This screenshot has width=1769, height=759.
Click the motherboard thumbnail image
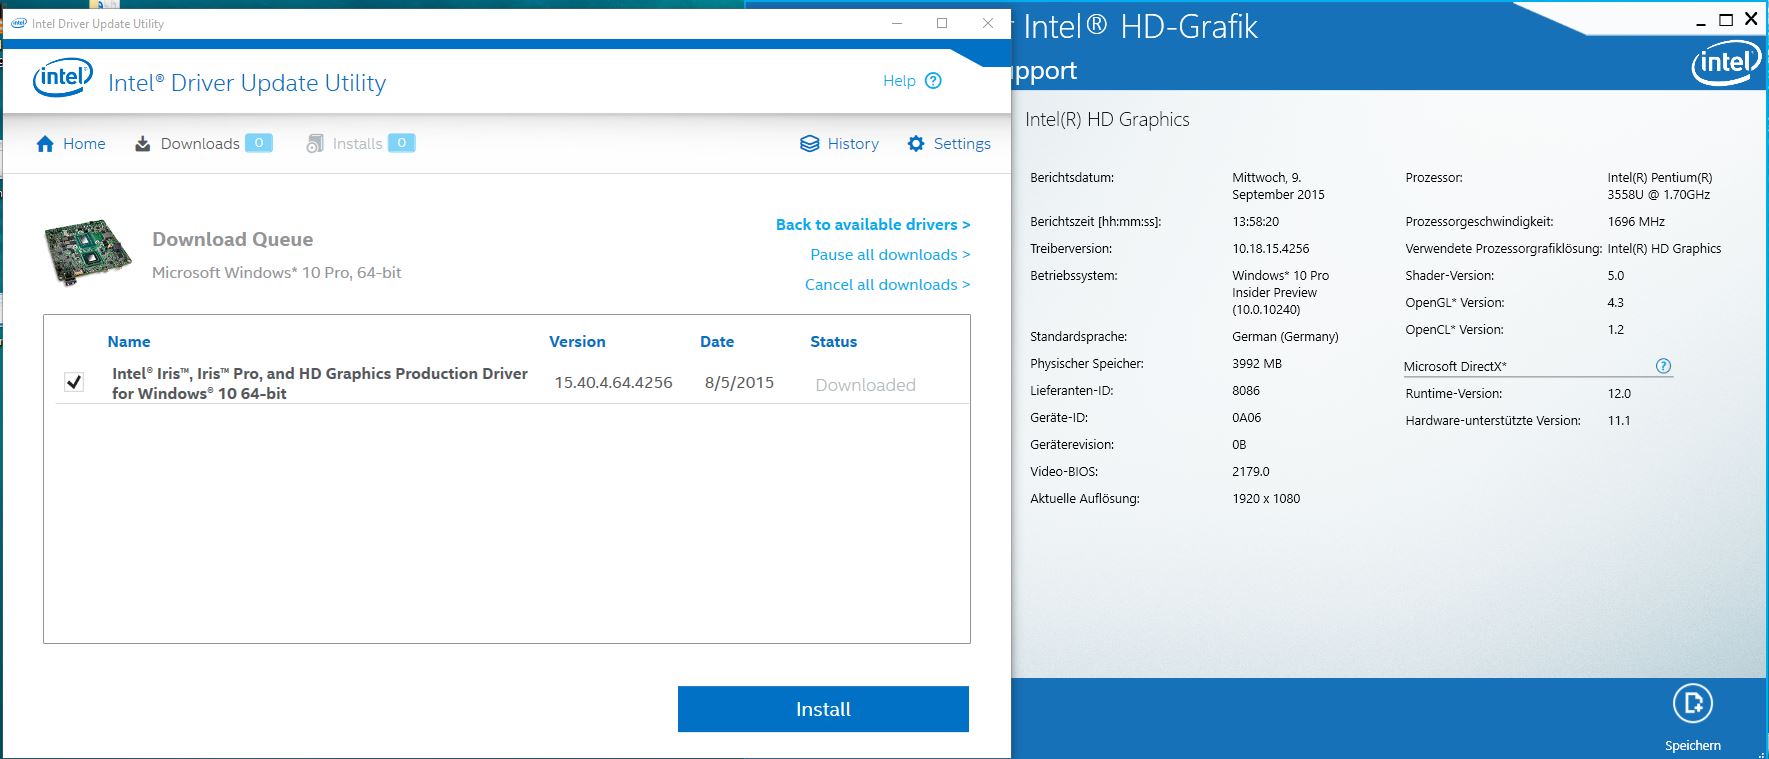tap(88, 253)
